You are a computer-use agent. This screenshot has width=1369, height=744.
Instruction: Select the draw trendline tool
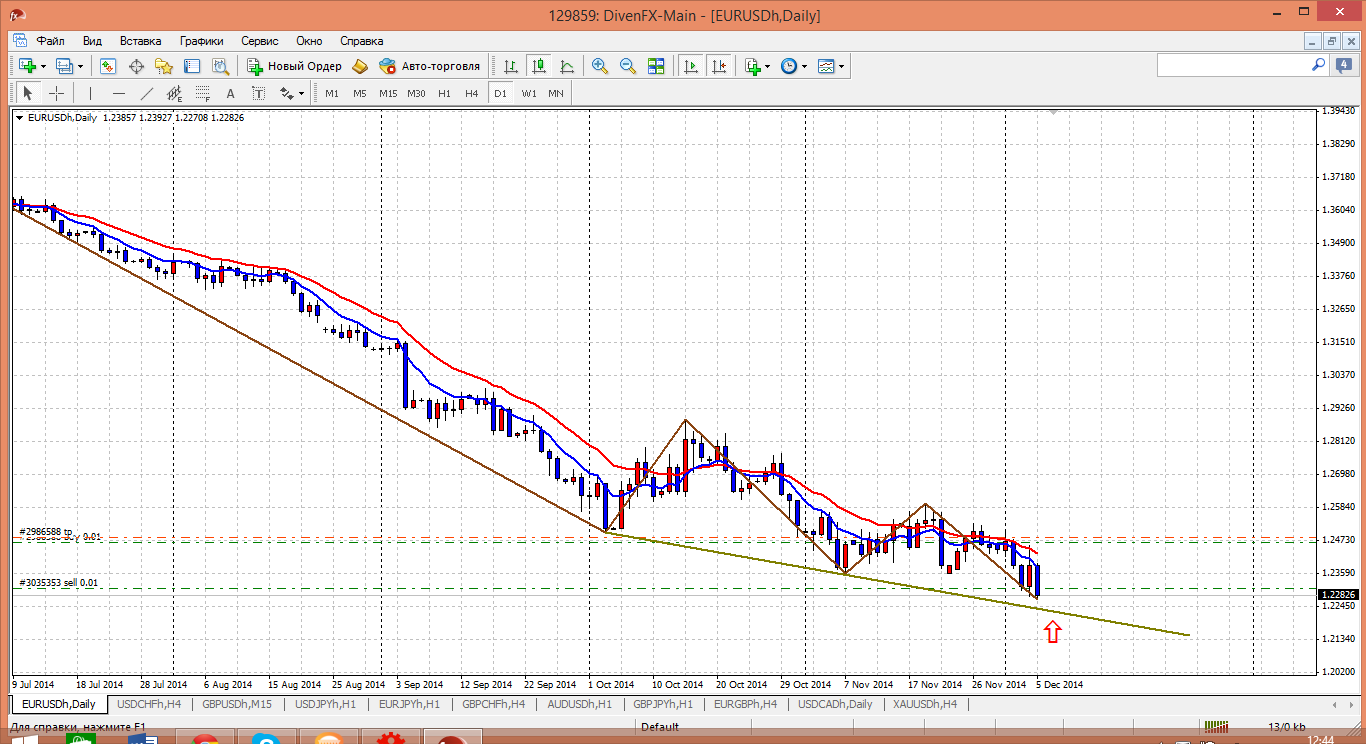[147, 93]
